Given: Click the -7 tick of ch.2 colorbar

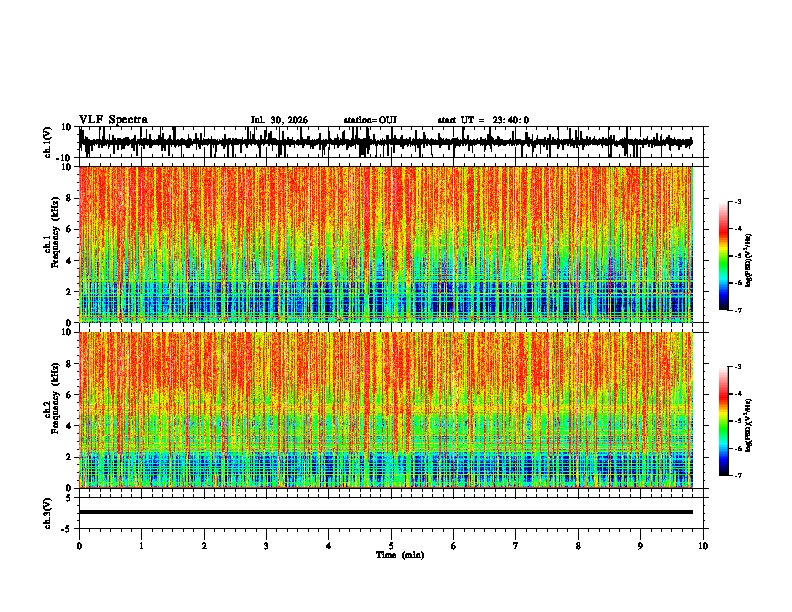Looking at the screenshot, I should (x=738, y=476).
